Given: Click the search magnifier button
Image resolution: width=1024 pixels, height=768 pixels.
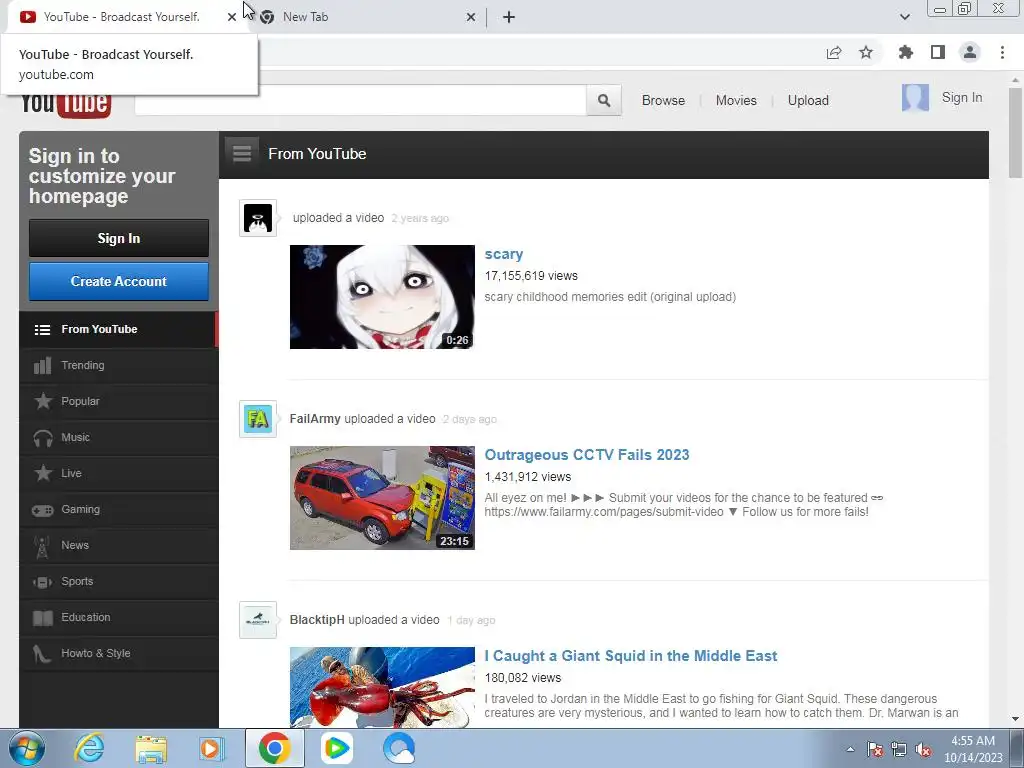Looking at the screenshot, I should [x=603, y=101].
